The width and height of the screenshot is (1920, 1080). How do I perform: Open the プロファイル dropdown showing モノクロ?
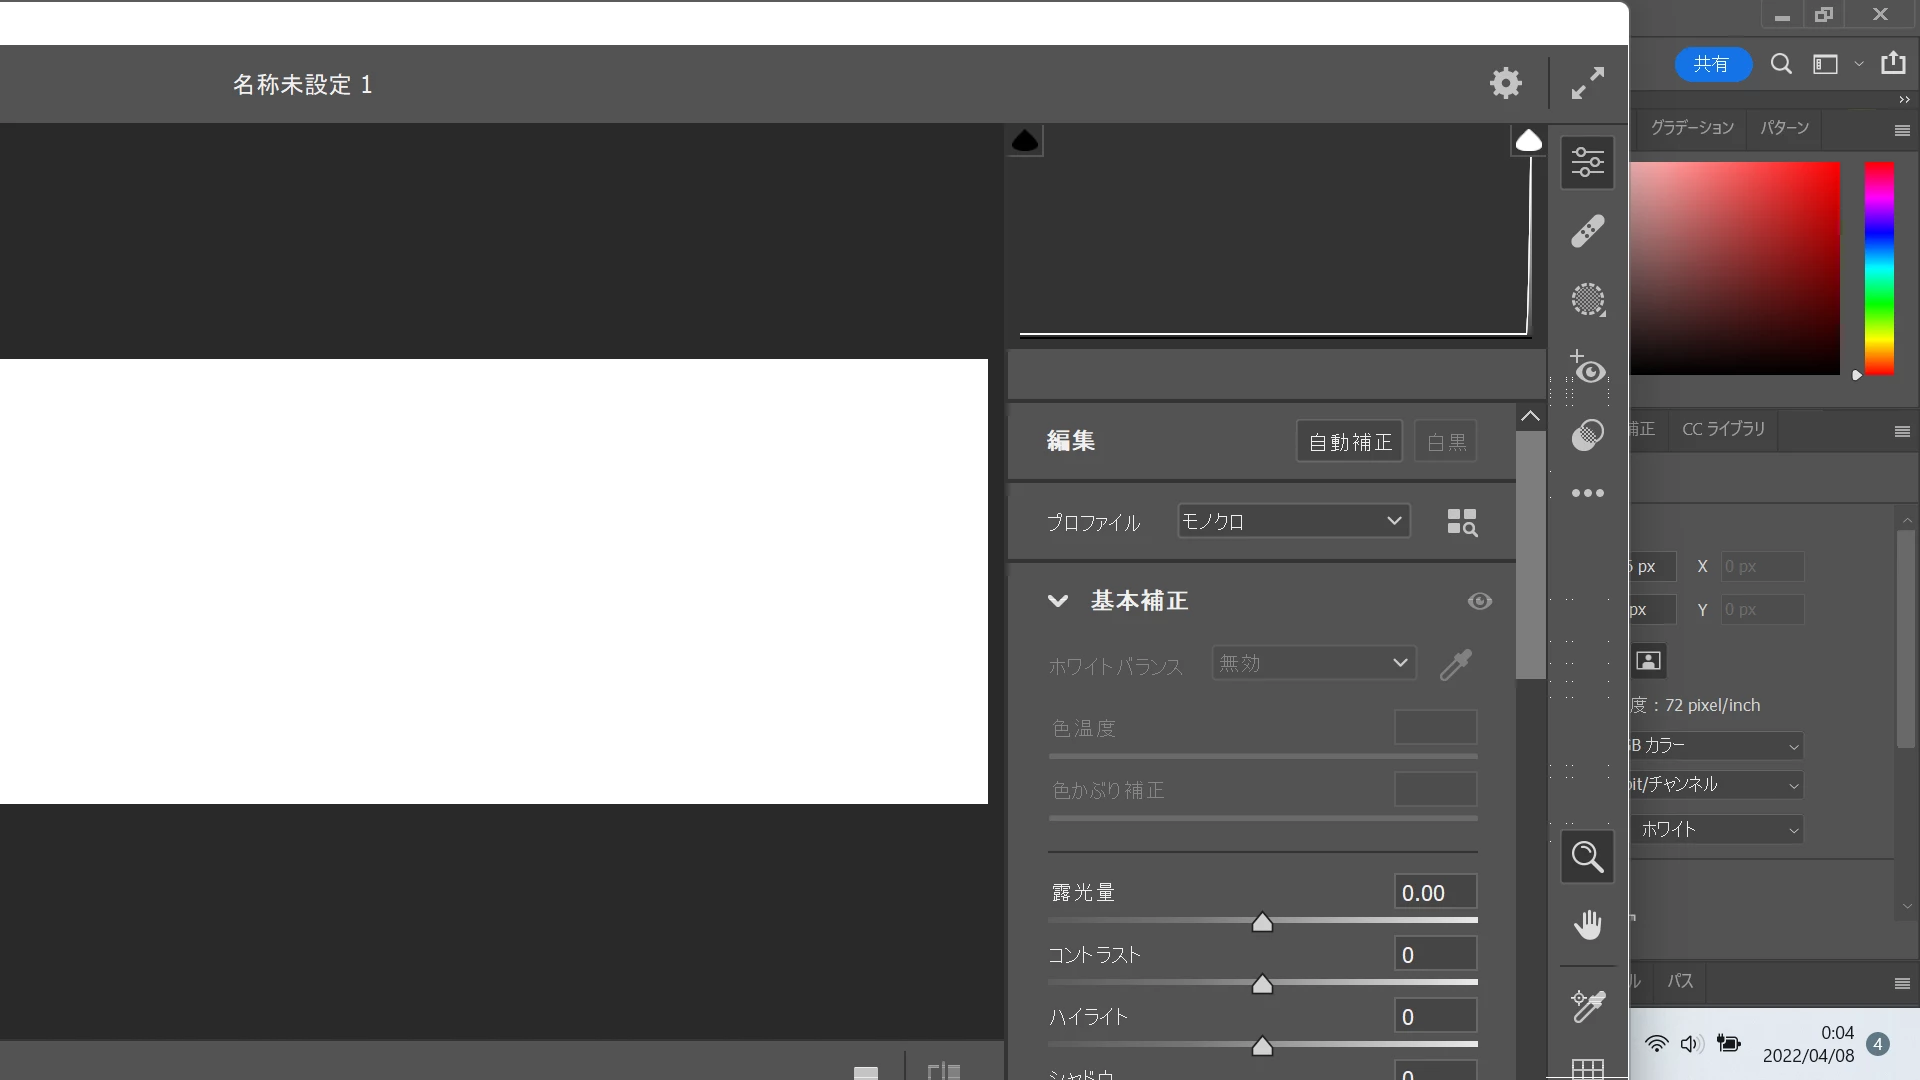(x=1293, y=521)
